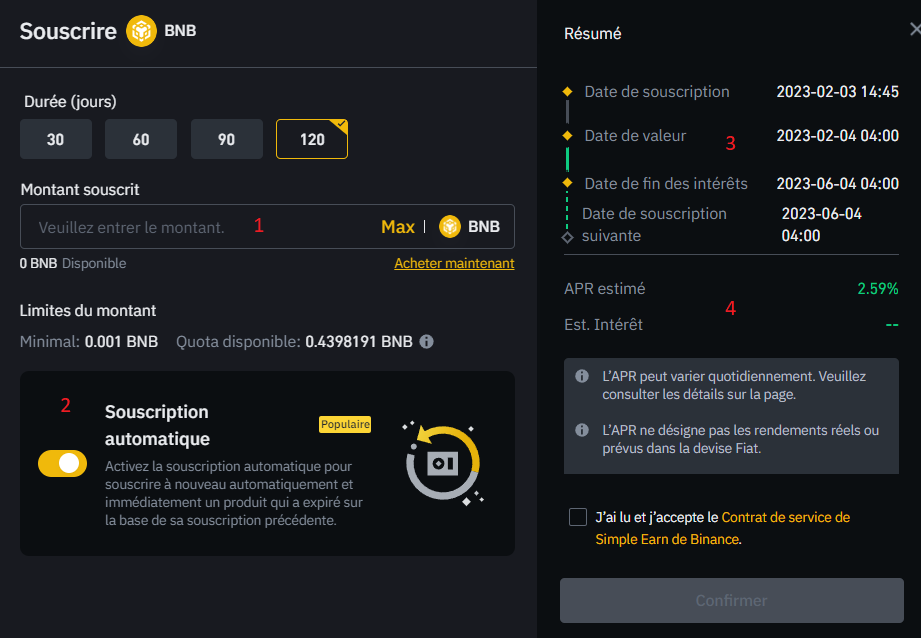Click the info icon next to Quota disponible
This screenshot has height=638, width=921.
pyautogui.click(x=426, y=342)
